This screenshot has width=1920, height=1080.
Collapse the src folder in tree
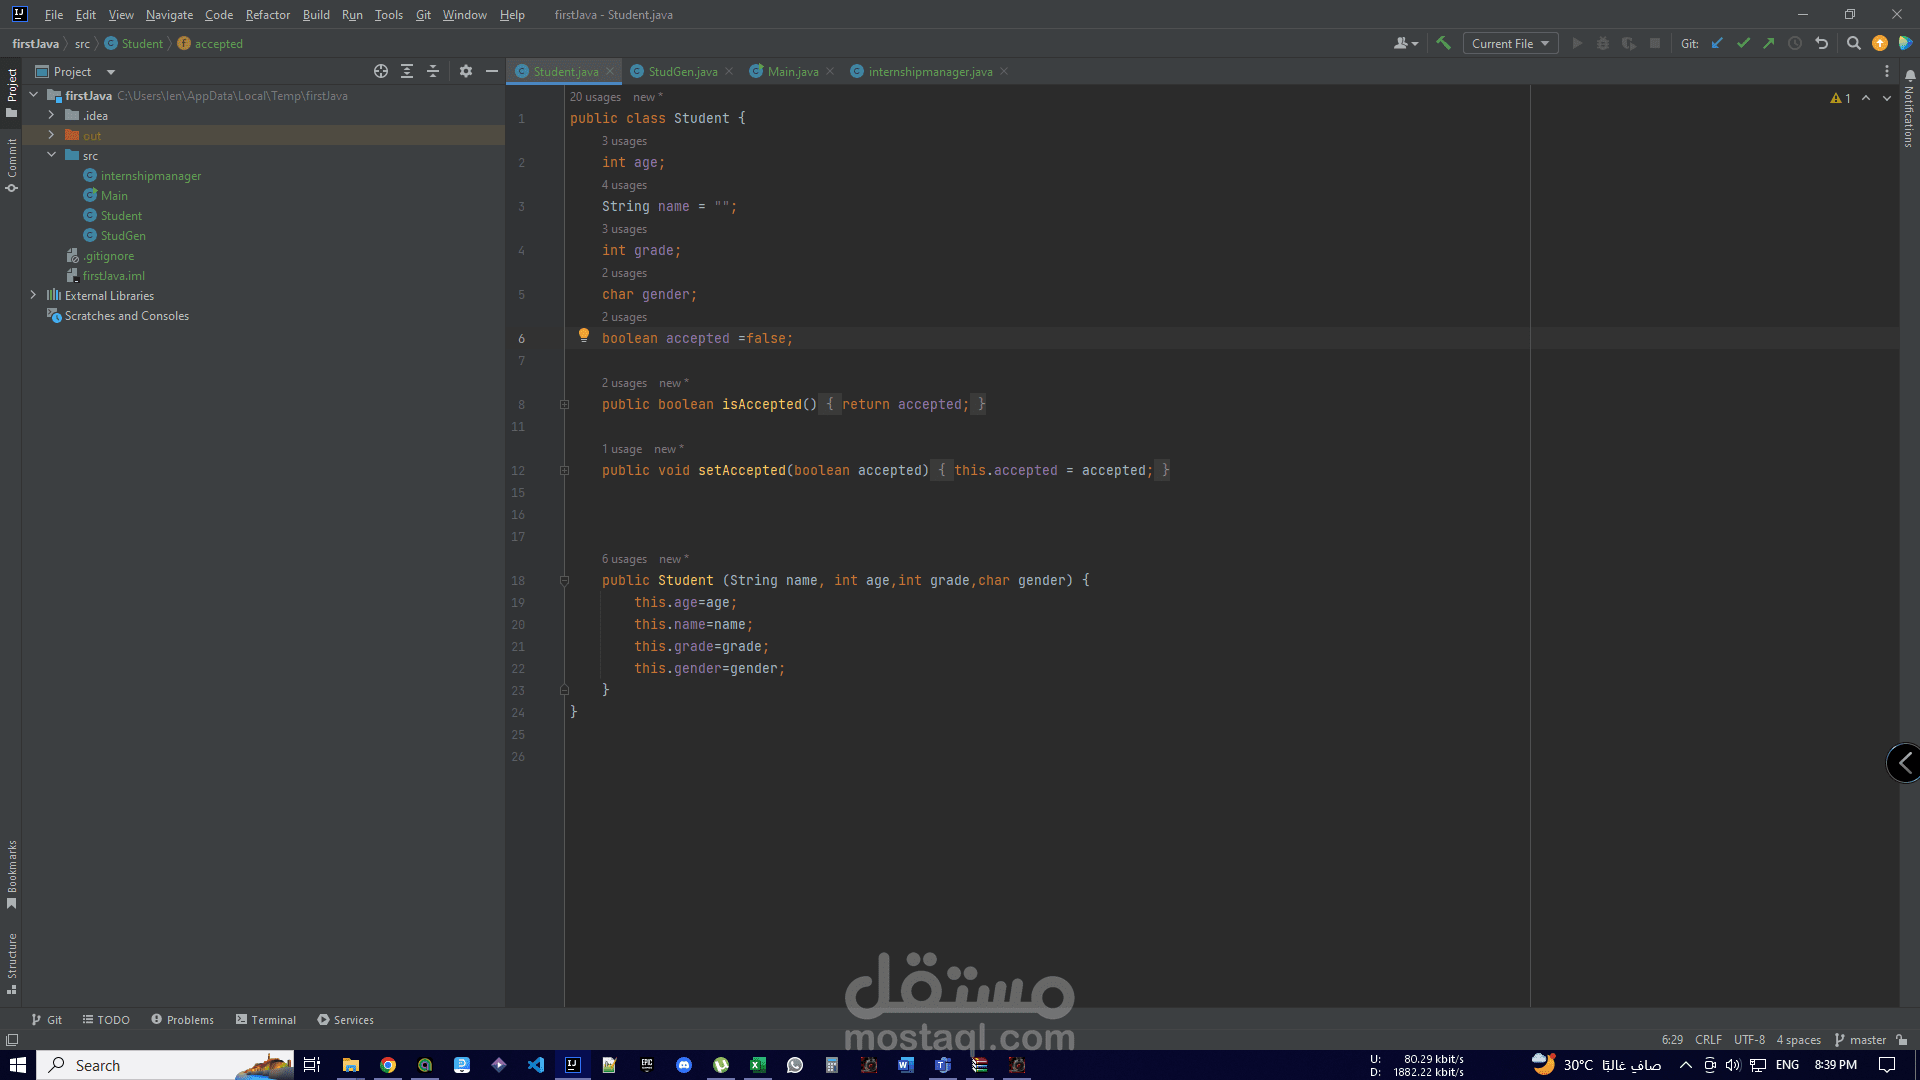[52, 155]
